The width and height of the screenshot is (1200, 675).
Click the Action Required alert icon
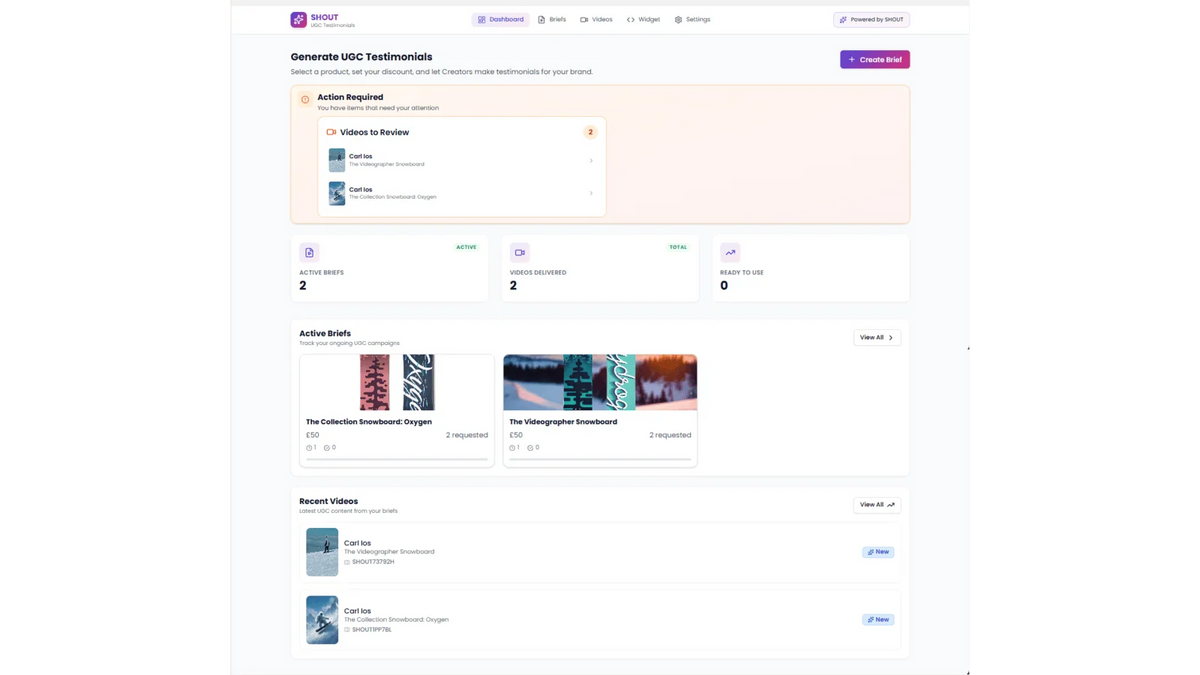tap(305, 100)
